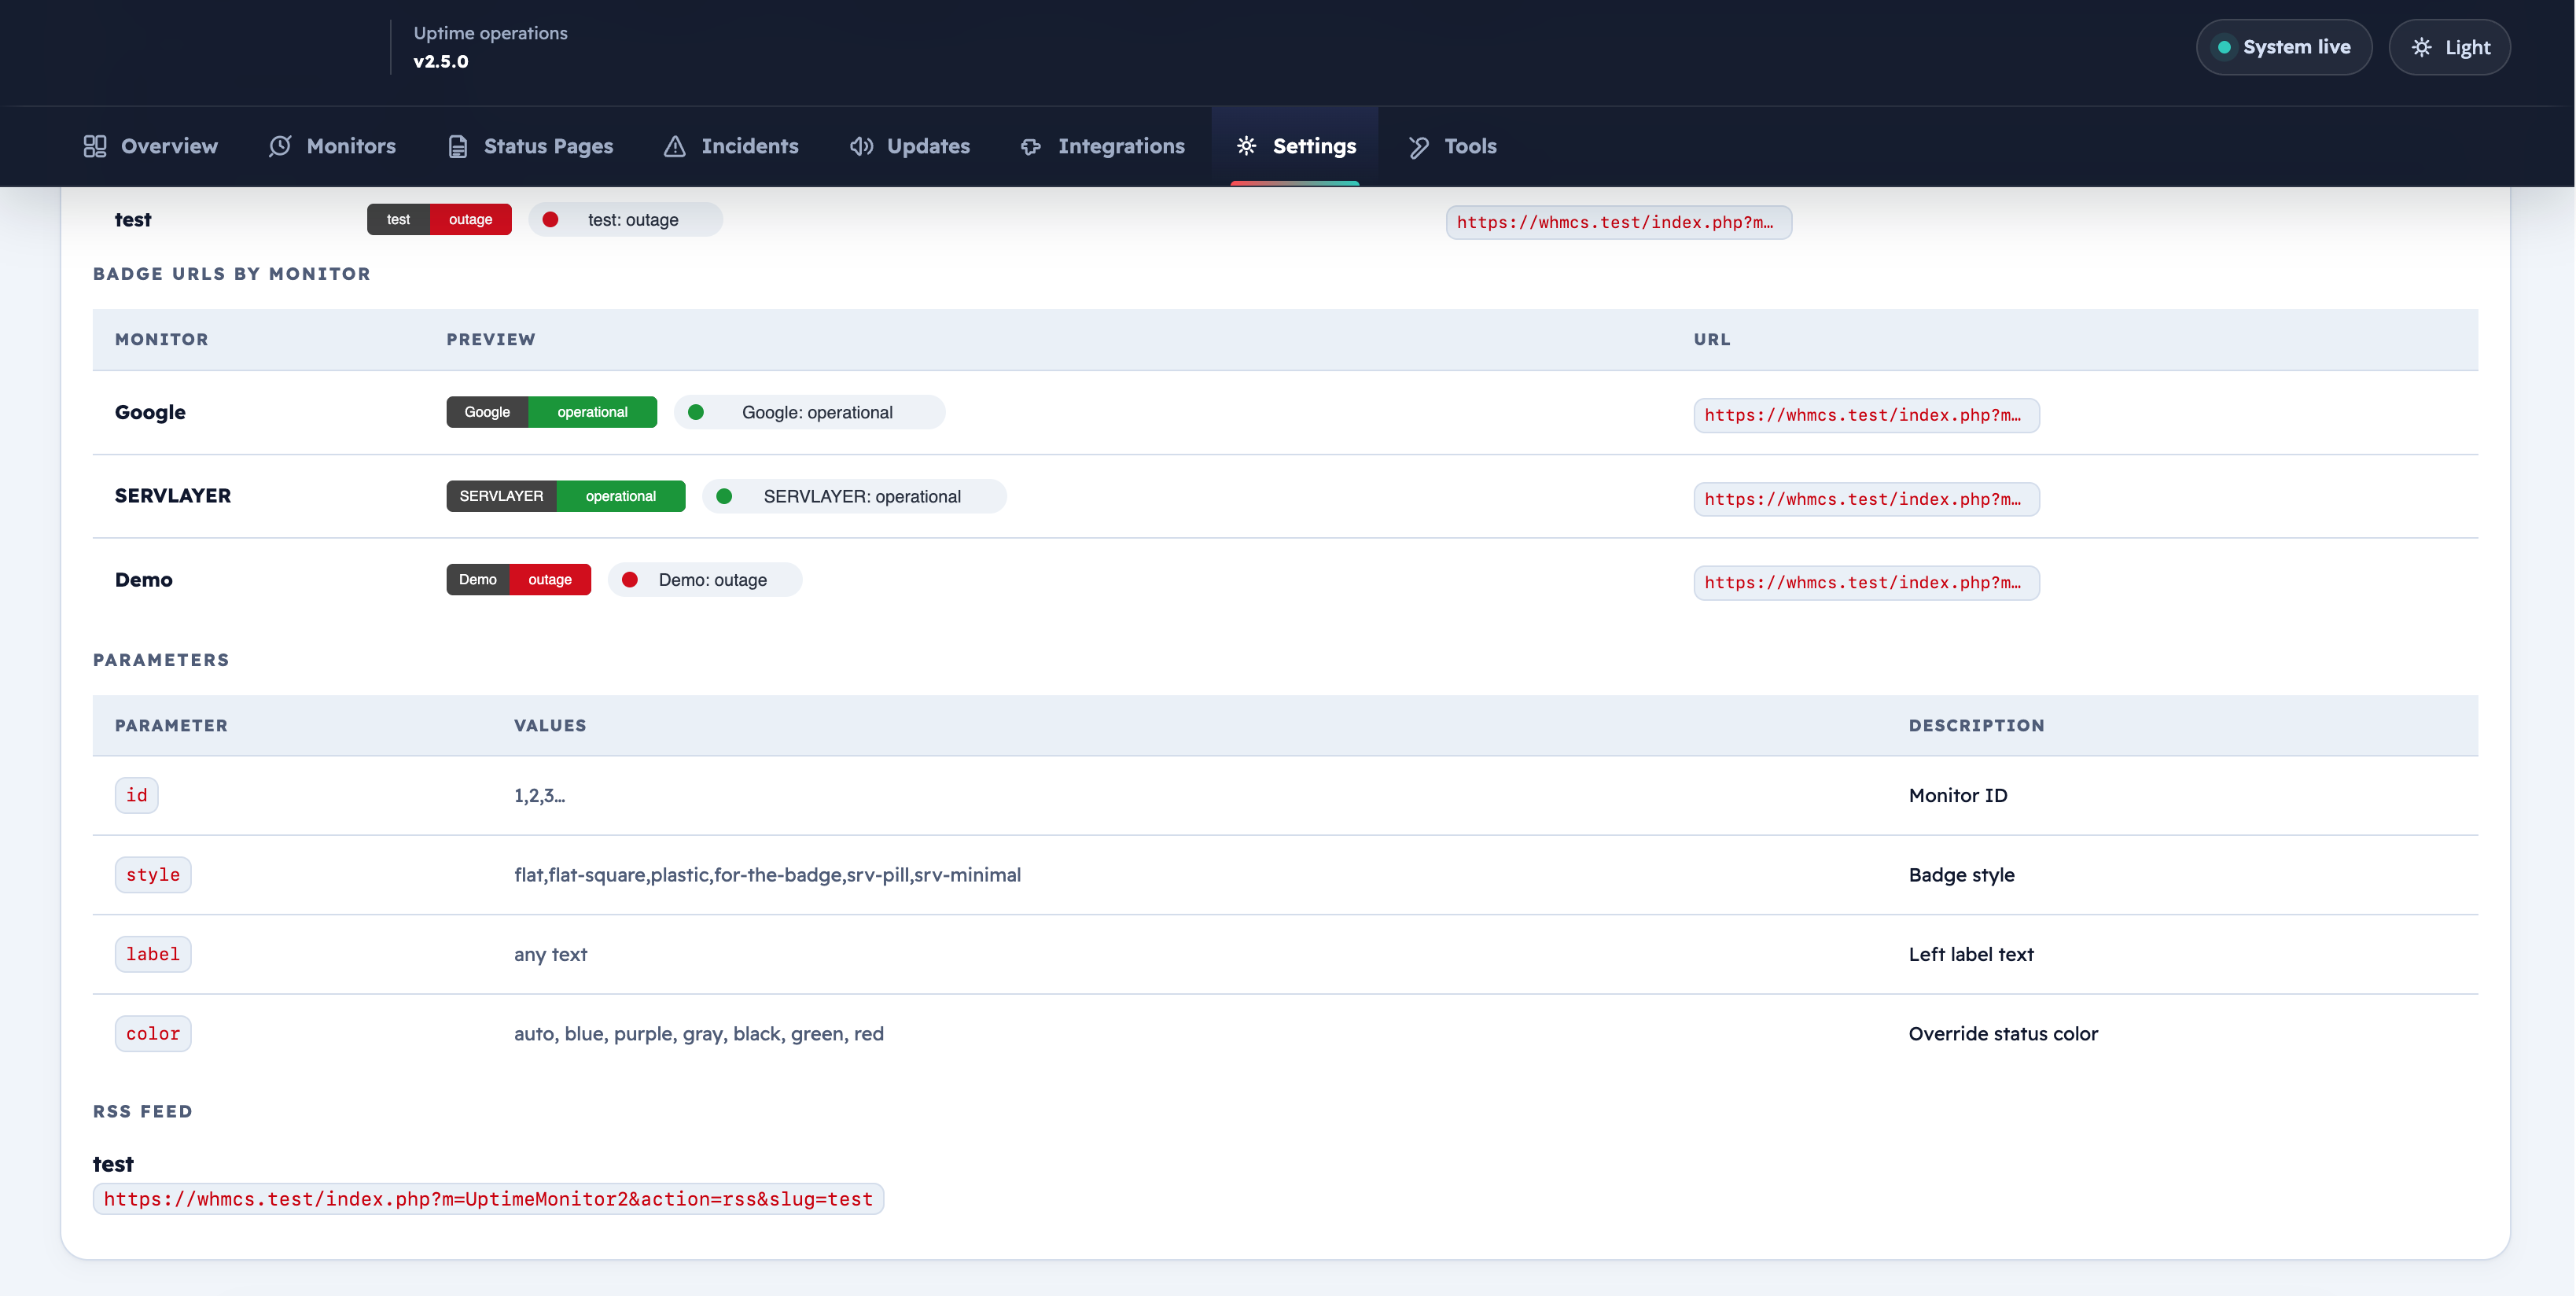
Task: Click the test outage flat badge
Action: pyautogui.click(x=439, y=220)
